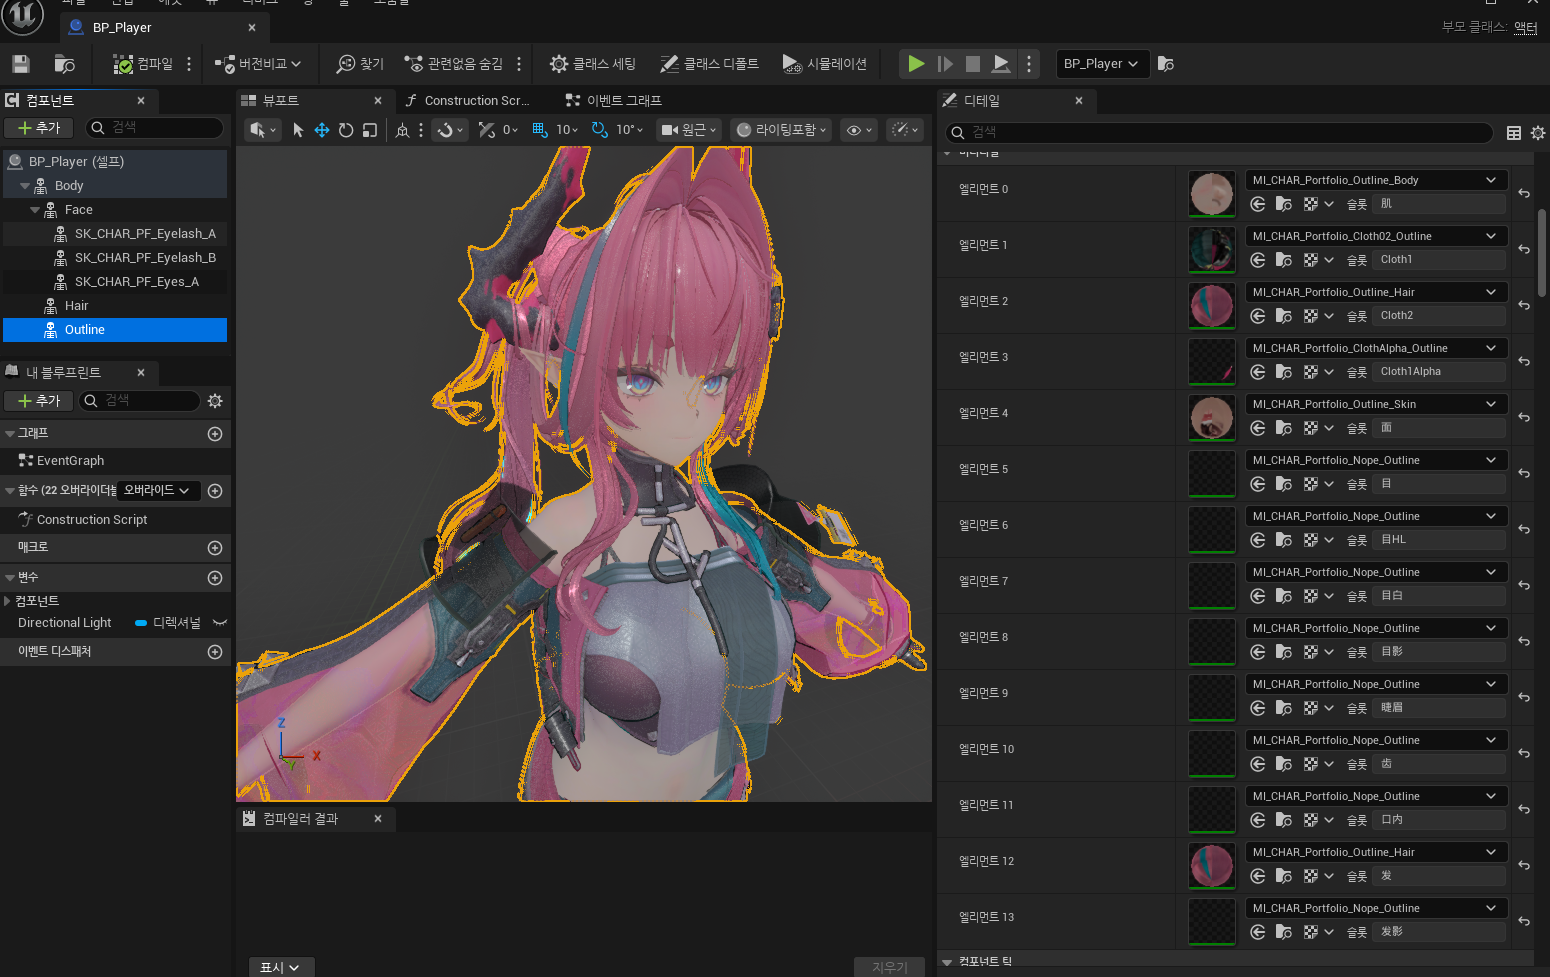The width and height of the screenshot is (1550, 977).
Task: Choose the arrow select tool in viewport toolbar
Action: pyautogui.click(x=298, y=130)
